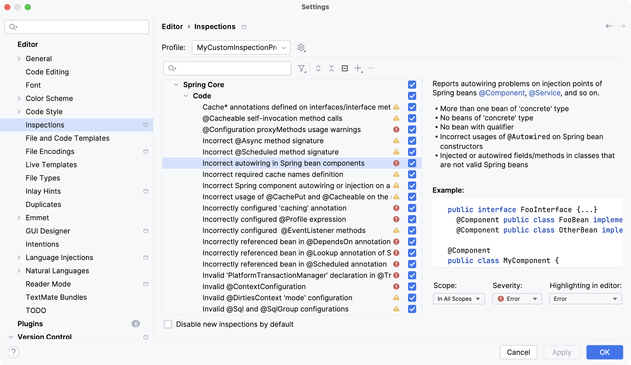Click the @Component link in description

tap(501, 93)
